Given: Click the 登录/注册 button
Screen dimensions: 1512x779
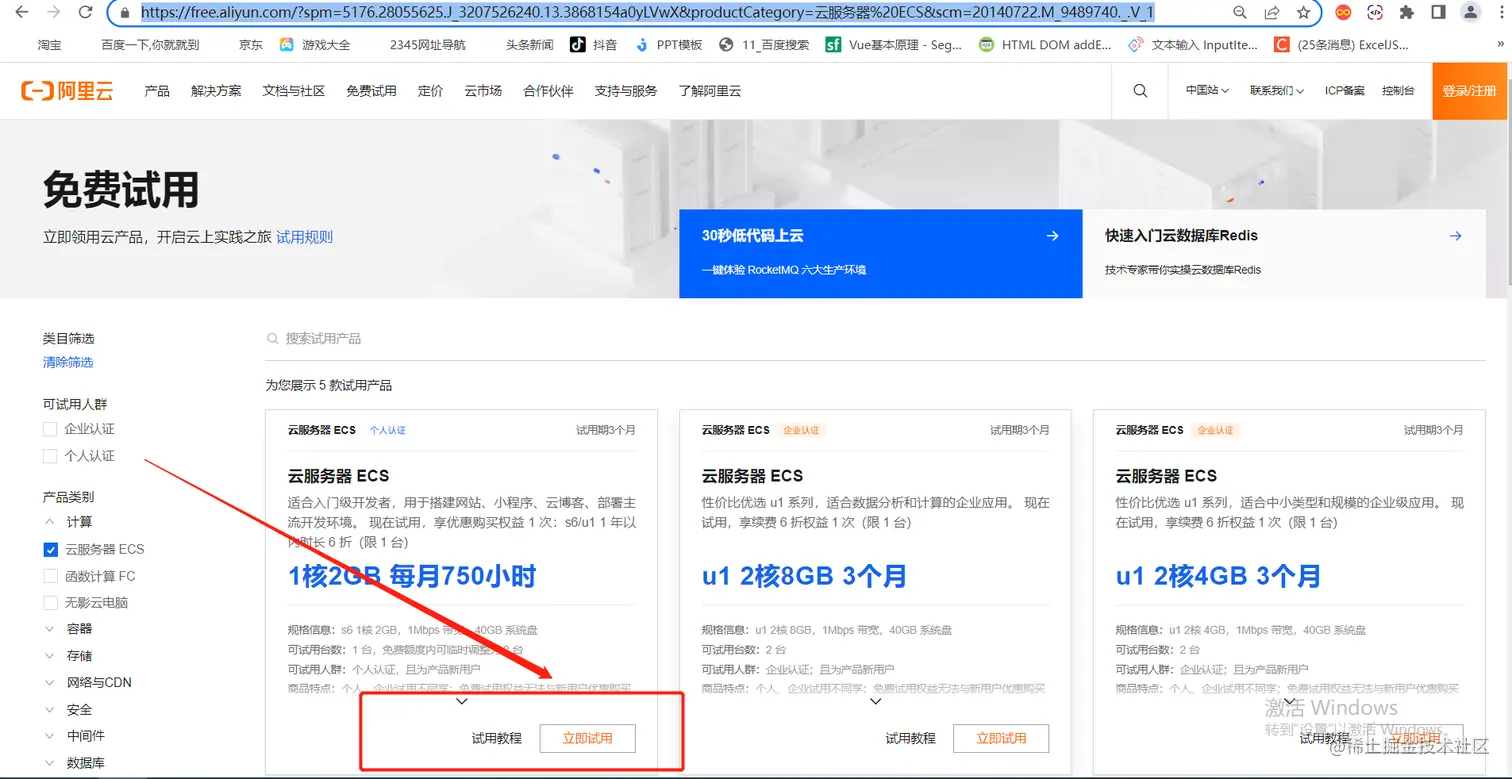Looking at the screenshot, I should (x=1469, y=91).
